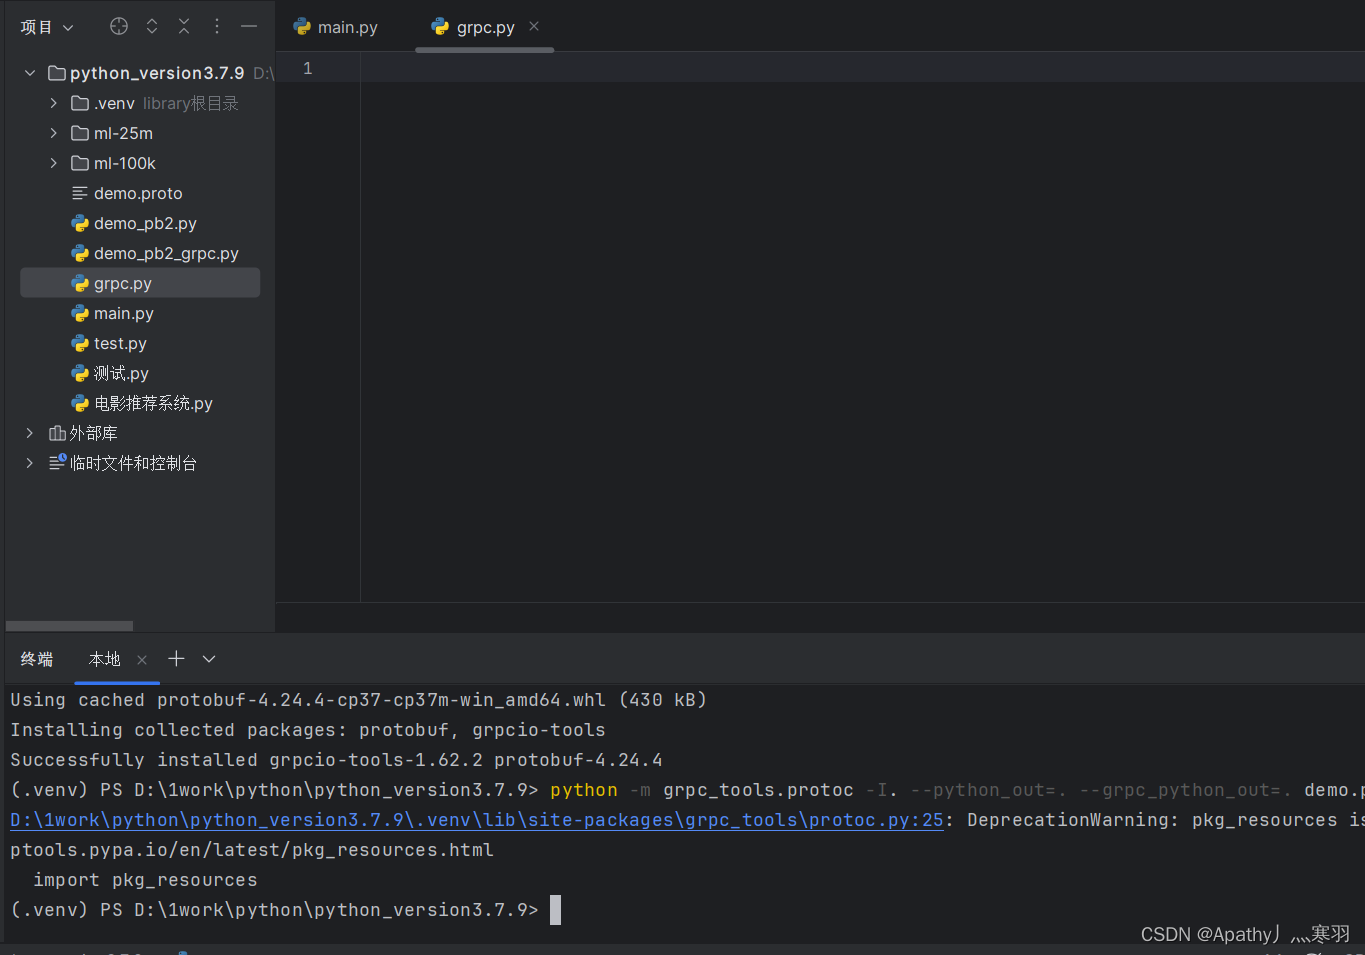The height and width of the screenshot is (955, 1365).
Task: Select demo.proto in the project tree
Action: click(138, 193)
